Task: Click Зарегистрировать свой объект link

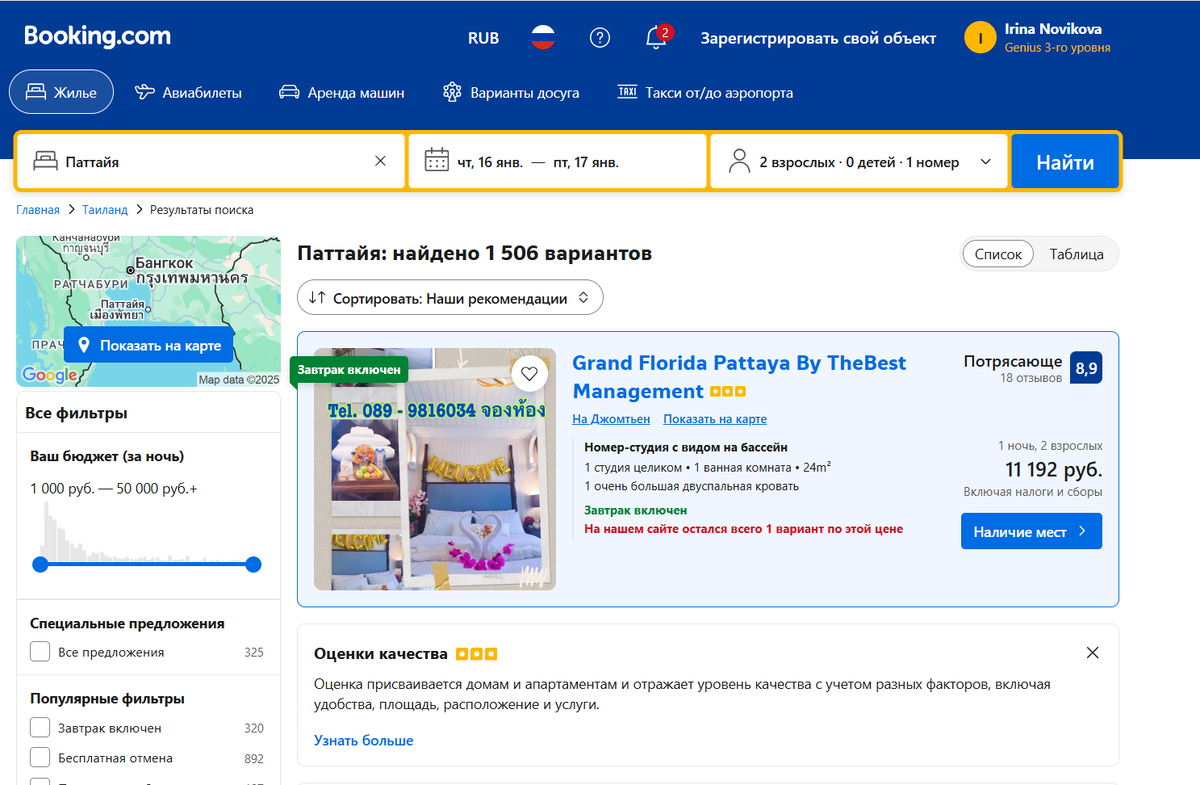Action: tap(818, 38)
